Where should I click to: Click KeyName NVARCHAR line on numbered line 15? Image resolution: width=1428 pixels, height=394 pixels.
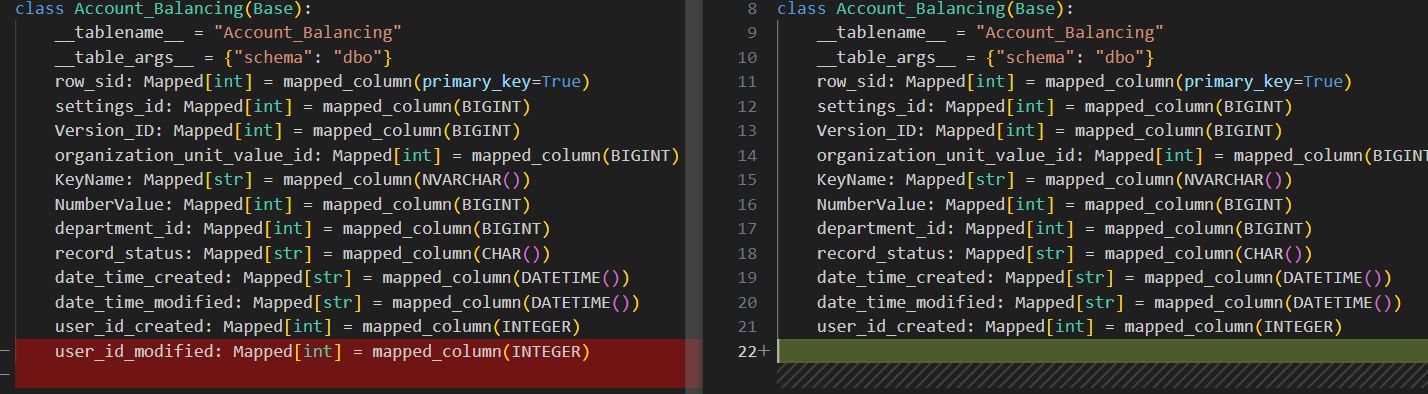coord(1054,180)
